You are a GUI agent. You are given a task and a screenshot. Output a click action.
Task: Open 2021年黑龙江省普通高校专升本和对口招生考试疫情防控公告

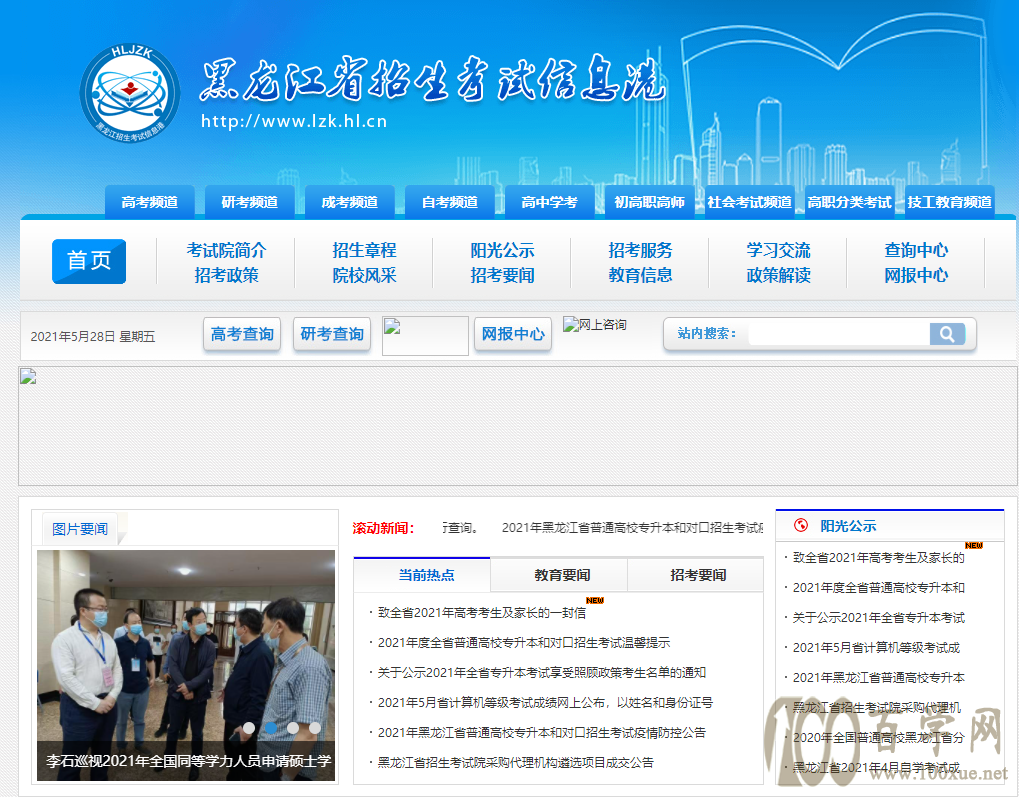541,732
